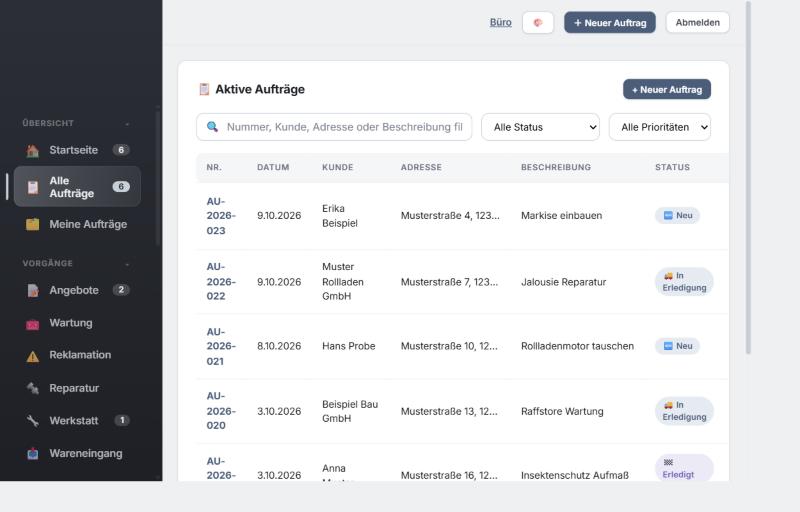This screenshot has width=800, height=512.
Task: Focus the order search input field
Action: [334, 127]
